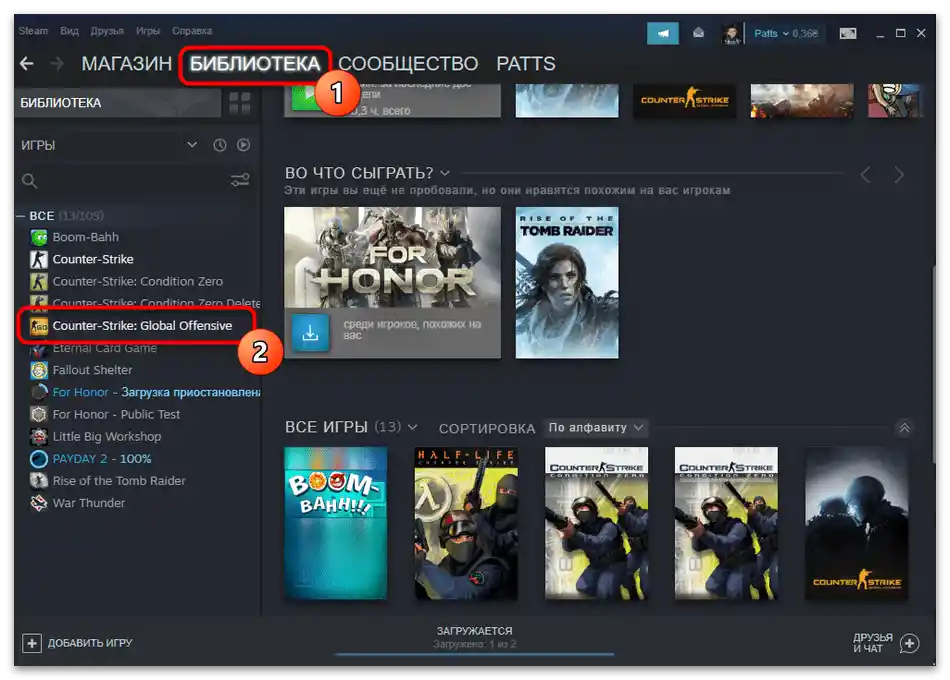The width and height of the screenshot is (950, 680).
Task: Open the PATTS profile tab
Action: (x=526, y=64)
